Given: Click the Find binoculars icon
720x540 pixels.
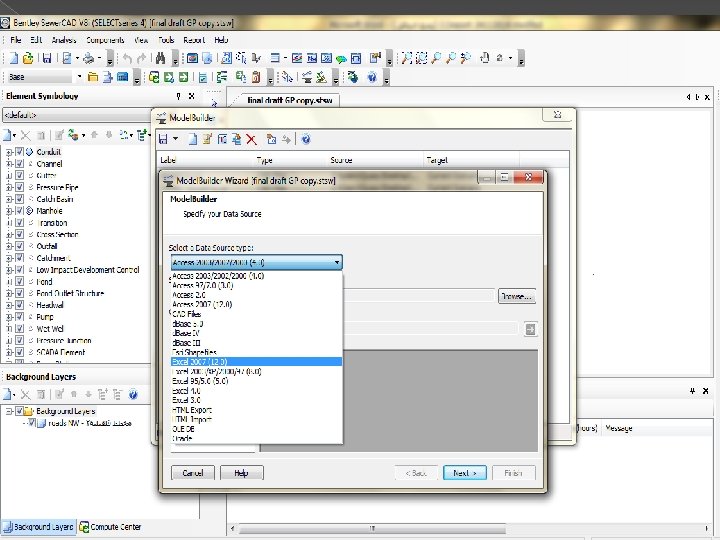Looking at the screenshot, I should coord(160,58).
